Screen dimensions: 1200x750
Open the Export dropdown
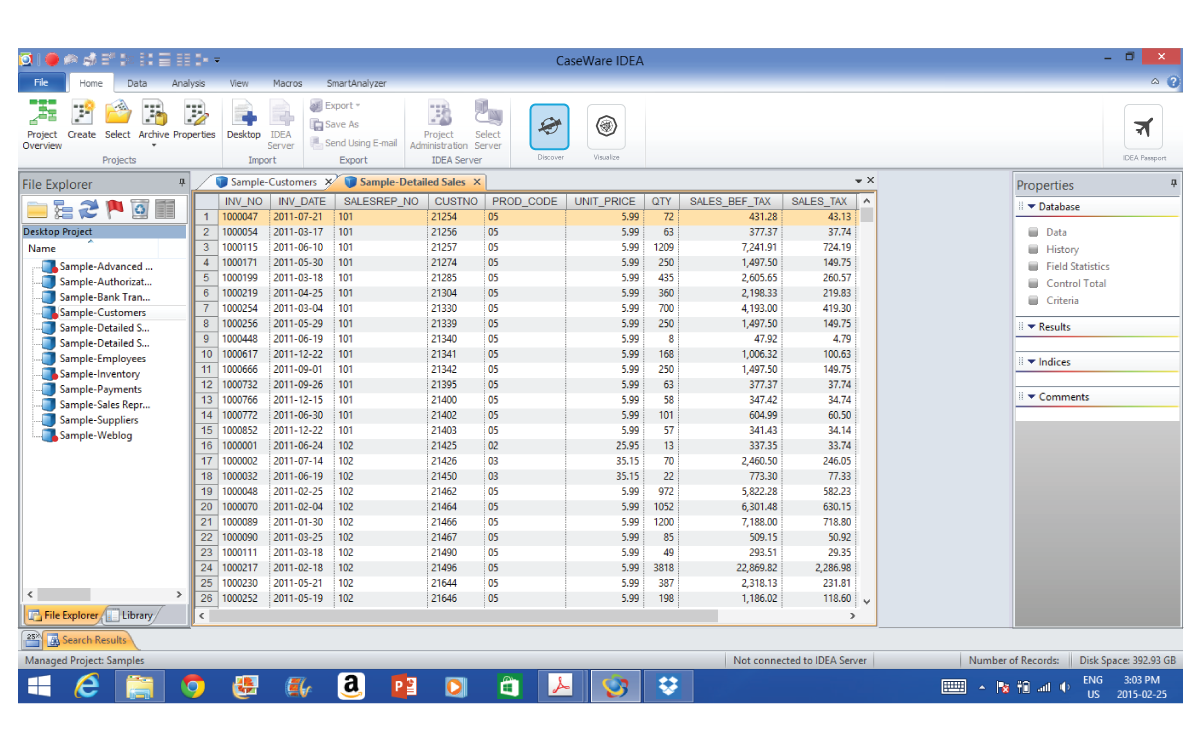click(x=336, y=105)
